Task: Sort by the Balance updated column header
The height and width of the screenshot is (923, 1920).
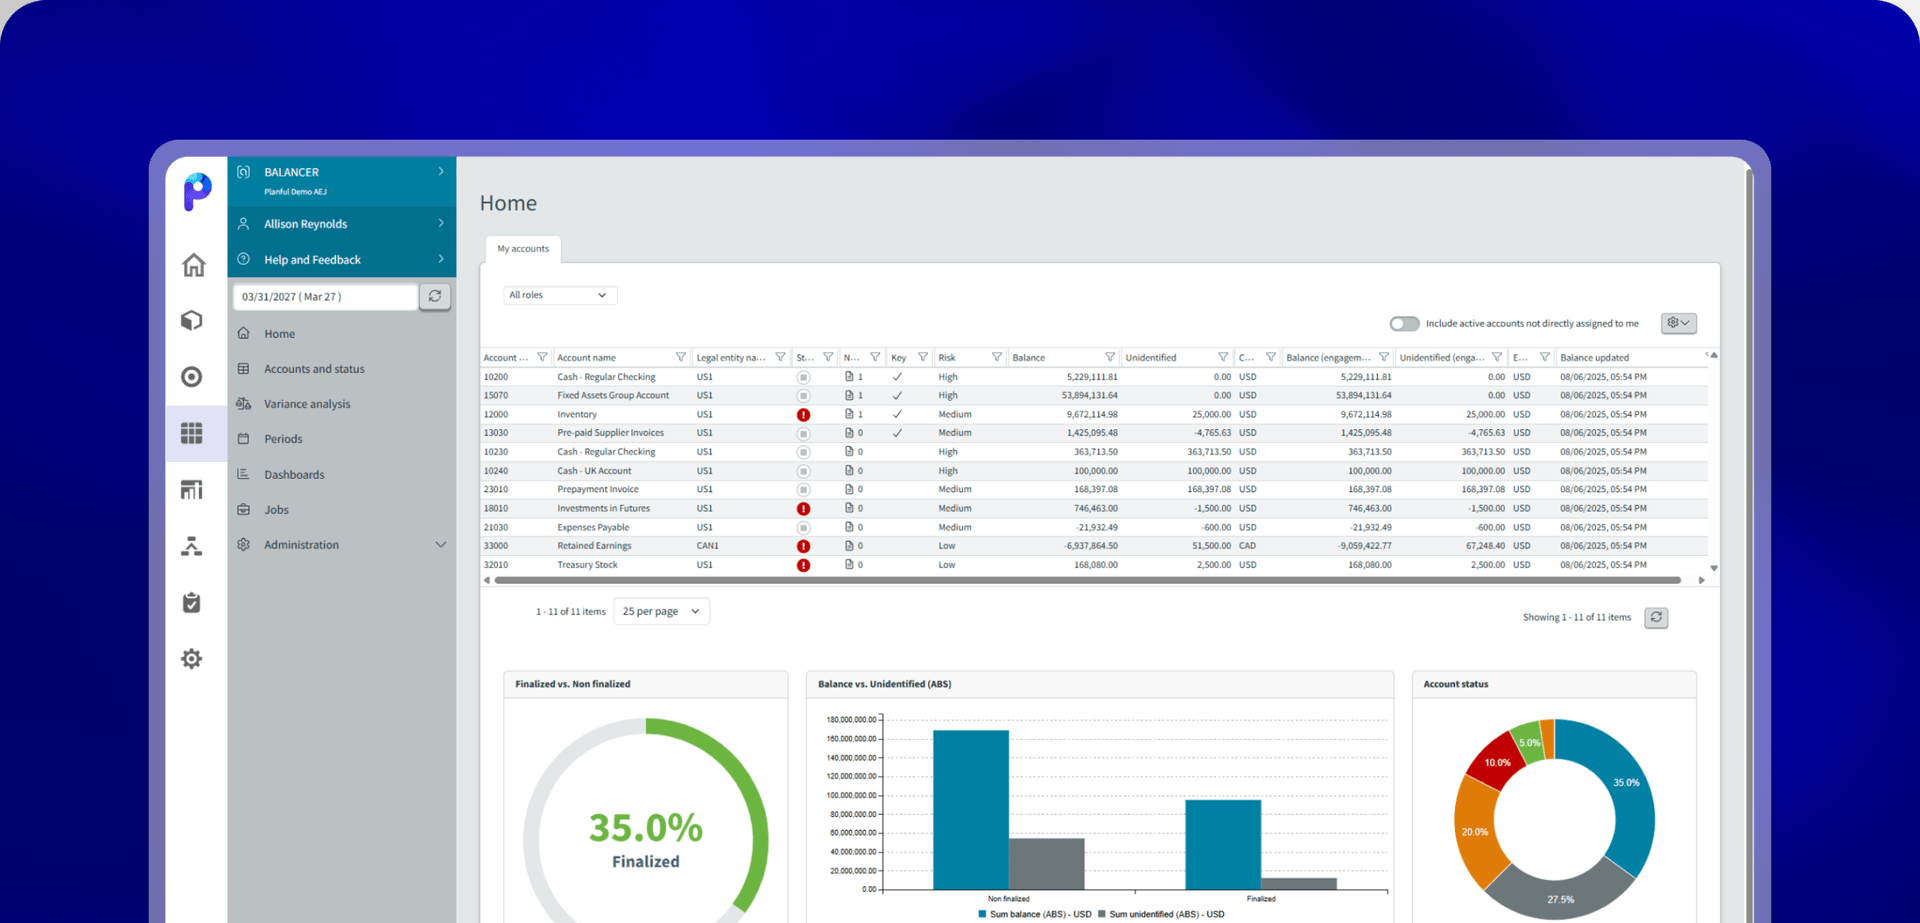Action: click(x=1594, y=358)
